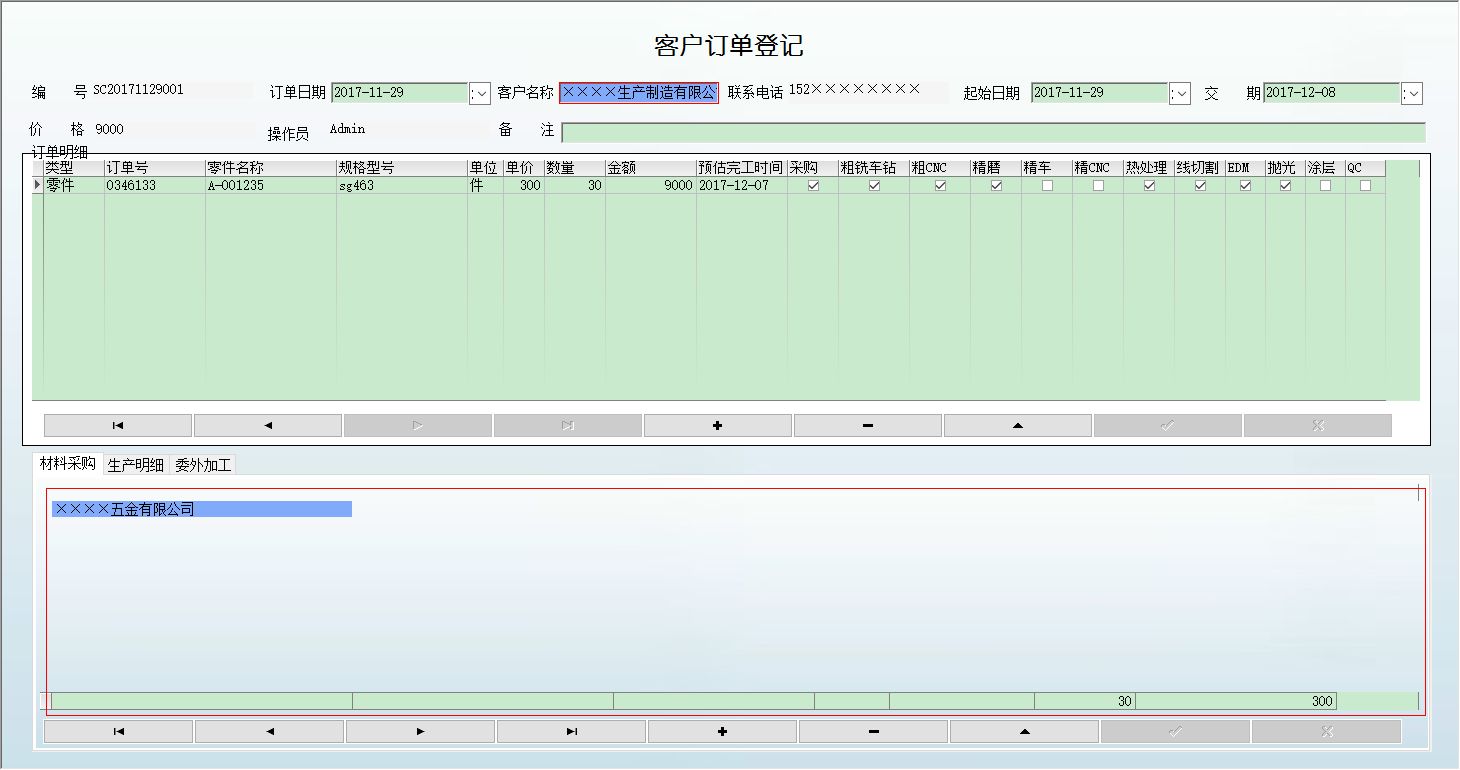This screenshot has width=1460, height=770.
Task: Jump to first record in 材料采购 navigator
Action: tap(119, 732)
